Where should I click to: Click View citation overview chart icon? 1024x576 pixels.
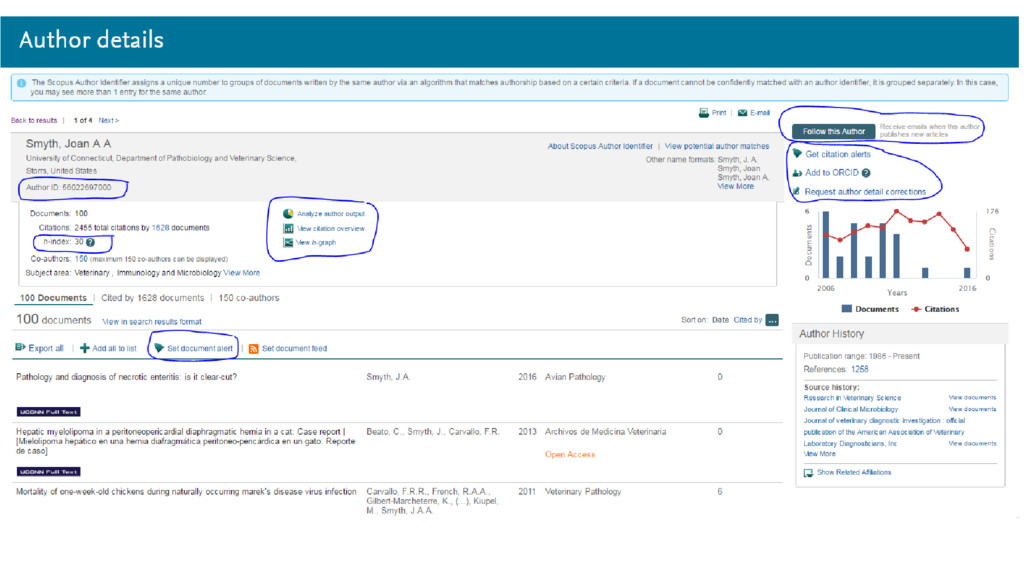pyautogui.click(x=288, y=229)
